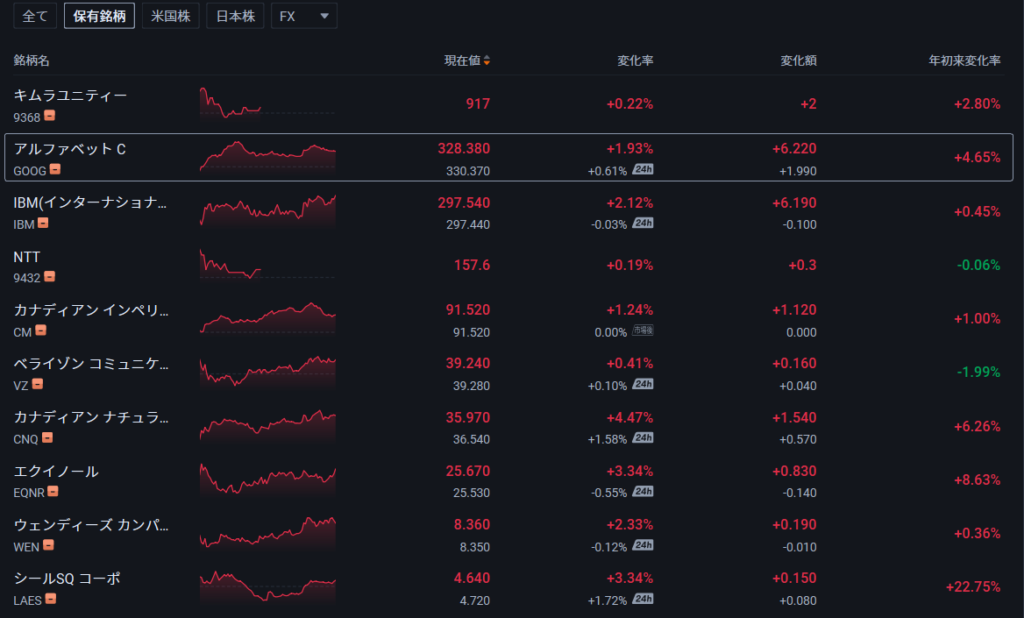The image size is (1024, 618).
Task: Click the orange badge next to WEN
Action: click(48, 545)
